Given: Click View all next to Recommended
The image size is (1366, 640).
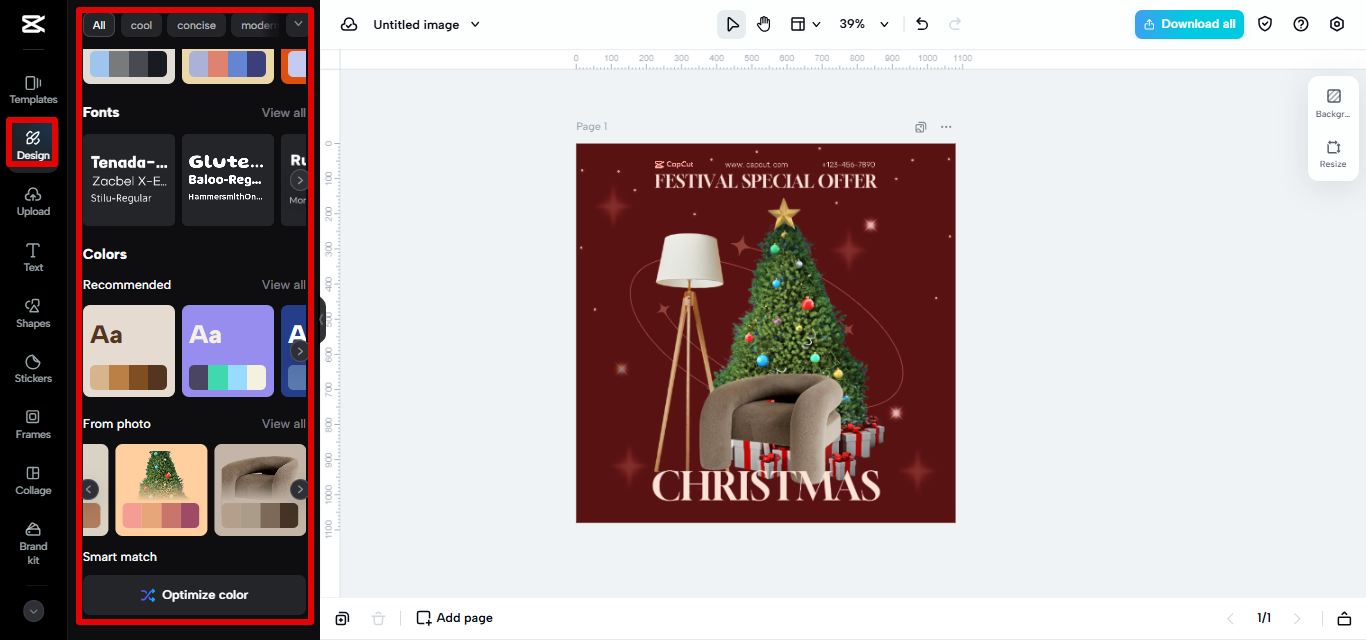Looking at the screenshot, I should coord(284,285).
